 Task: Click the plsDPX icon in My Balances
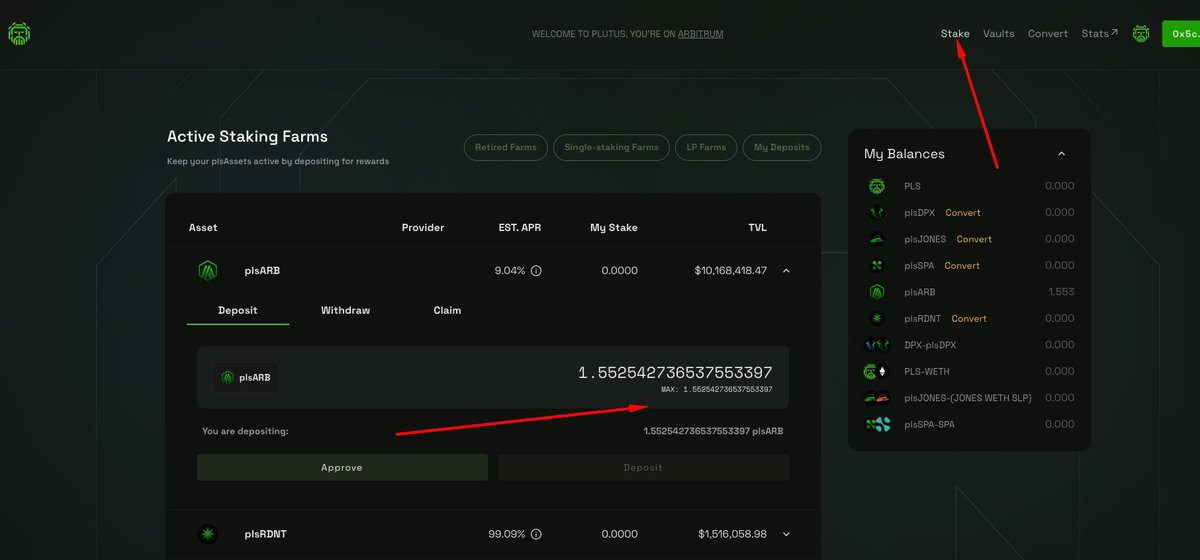[x=876, y=212]
